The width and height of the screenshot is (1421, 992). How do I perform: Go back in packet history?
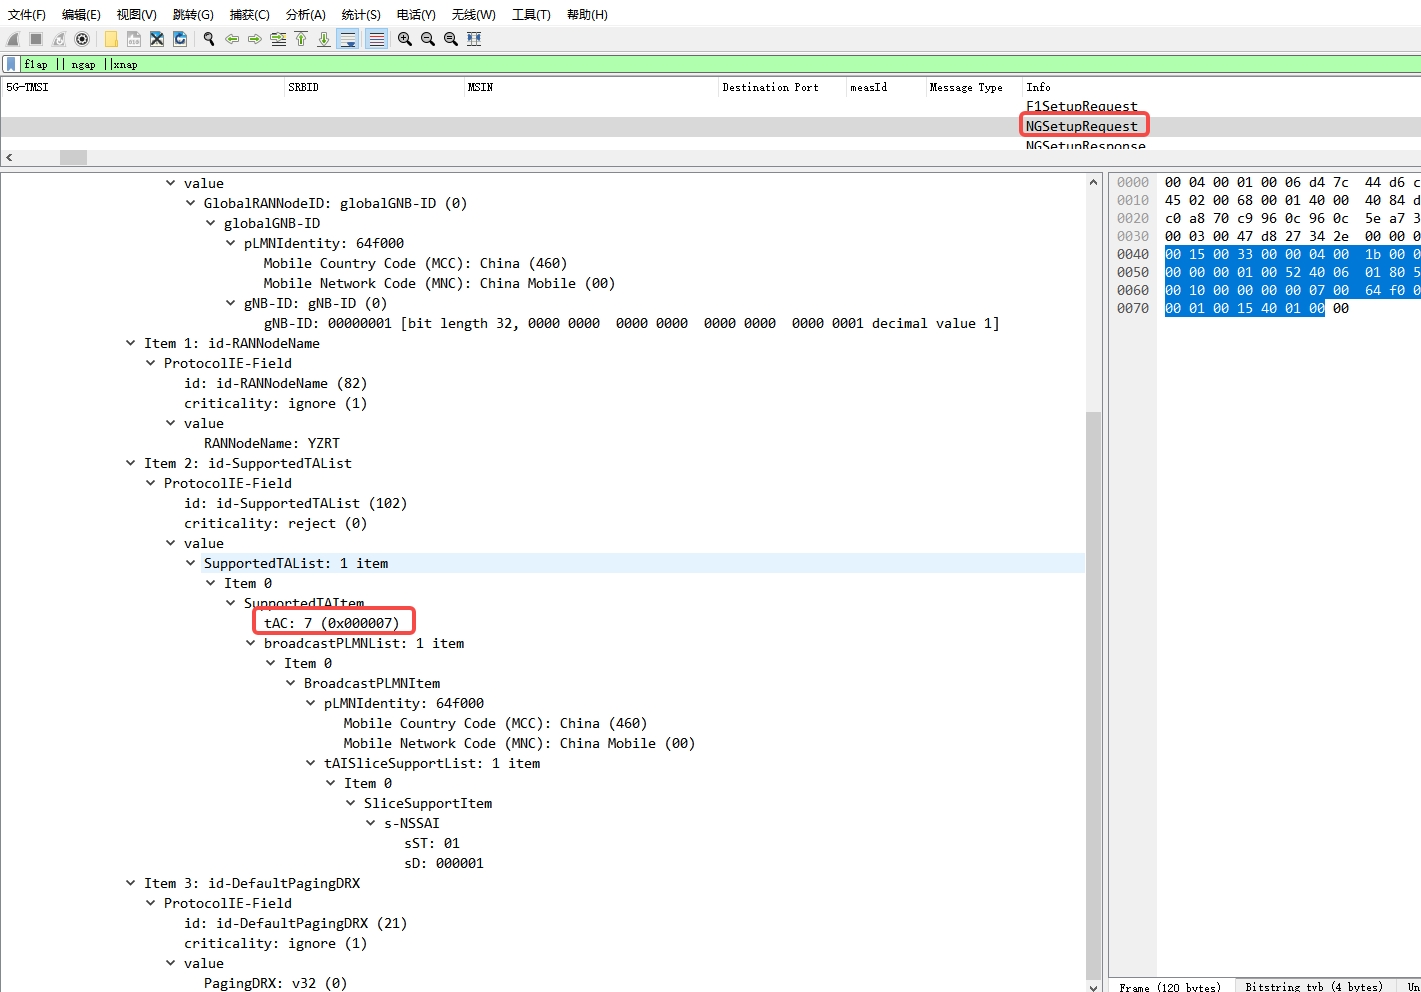232,39
